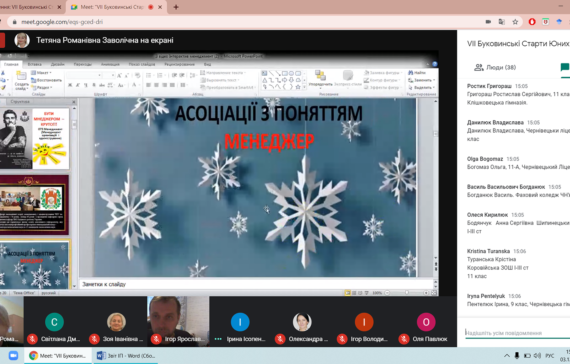Click the microphone icon in system tray
Screen dimensions: 570x364
click(517, 356)
